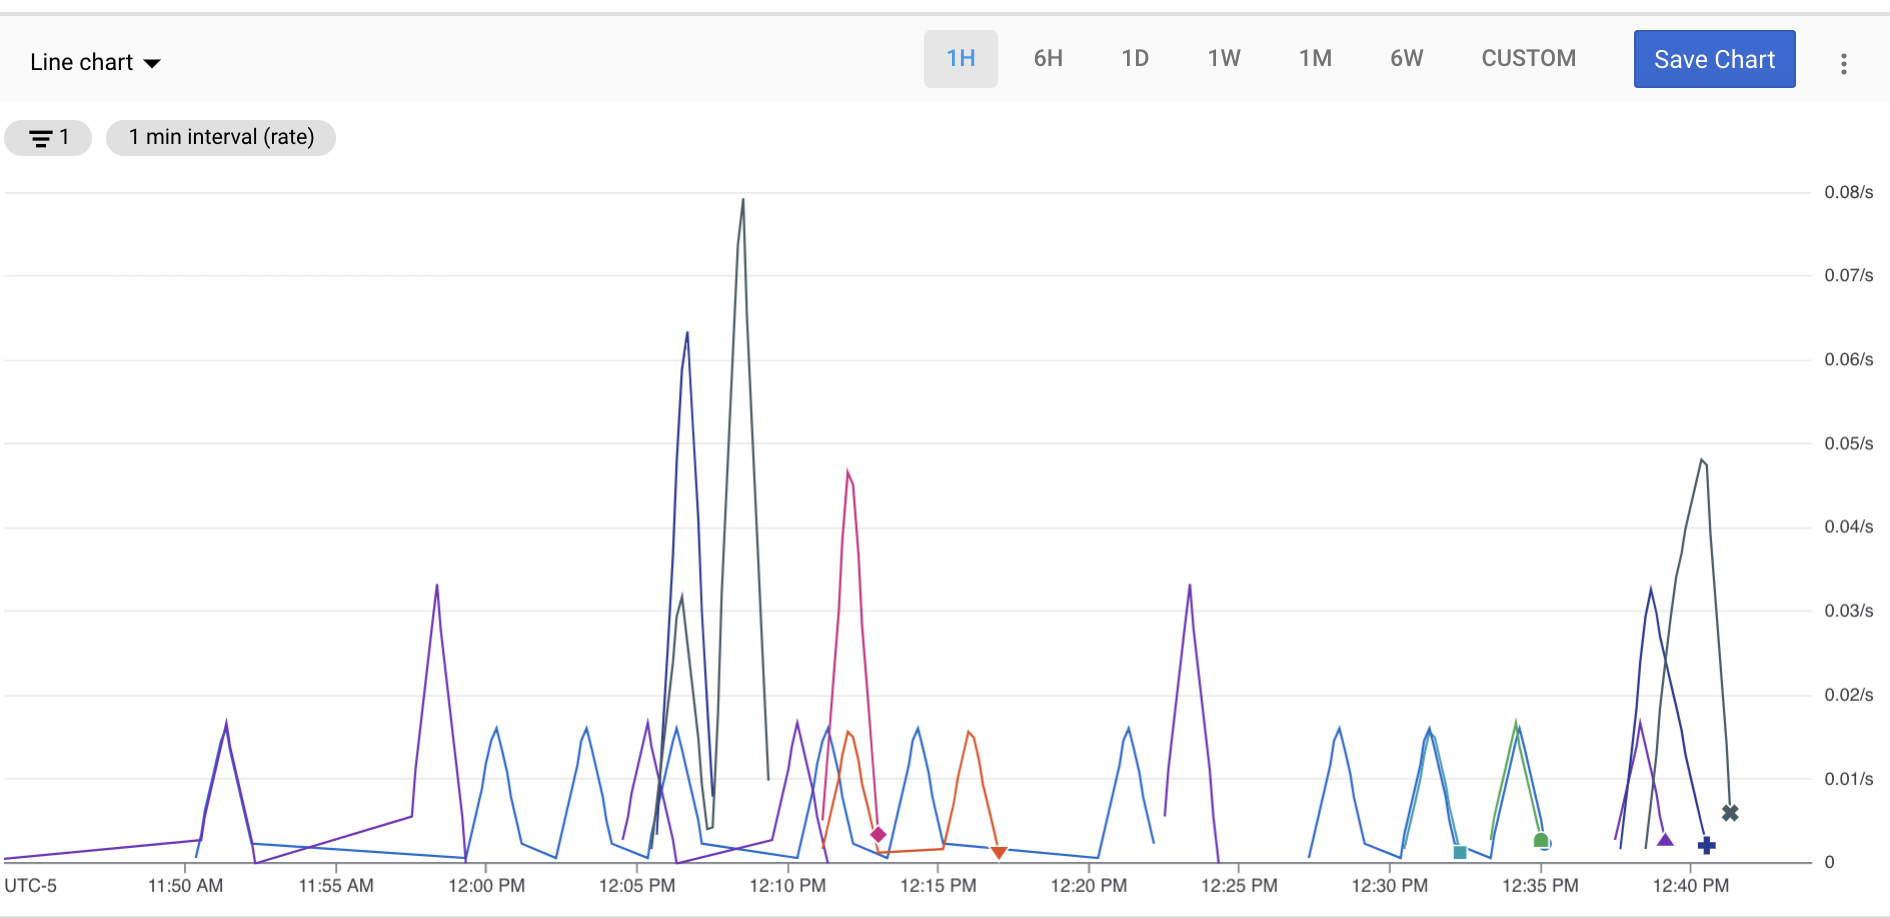Image resolution: width=1890 pixels, height=918 pixels.
Task: Select the 1W time range tab
Action: (1224, 58)
